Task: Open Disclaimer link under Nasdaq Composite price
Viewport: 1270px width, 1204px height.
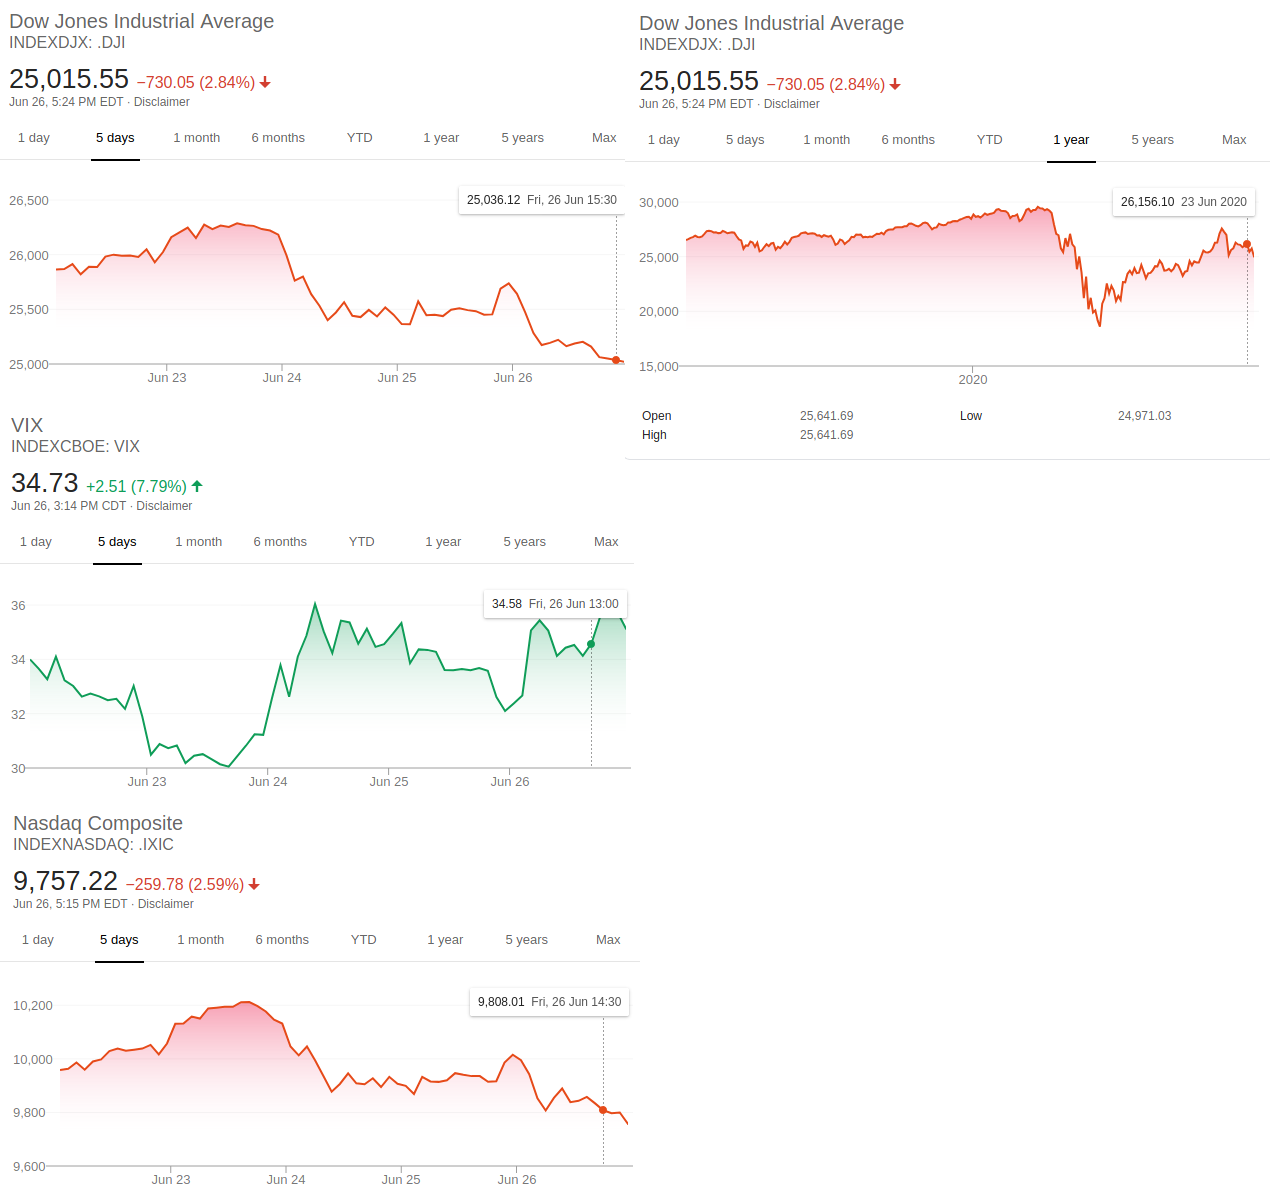Action: coord(166,904)
